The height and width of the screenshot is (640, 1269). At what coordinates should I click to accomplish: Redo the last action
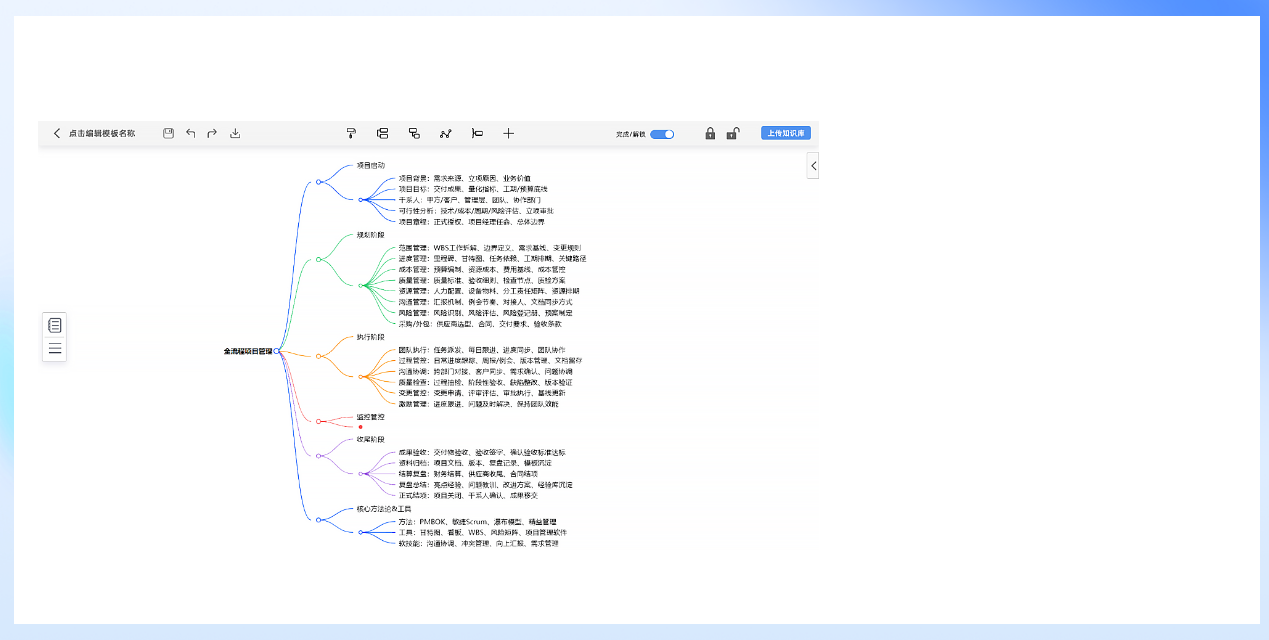click(212, 133)
